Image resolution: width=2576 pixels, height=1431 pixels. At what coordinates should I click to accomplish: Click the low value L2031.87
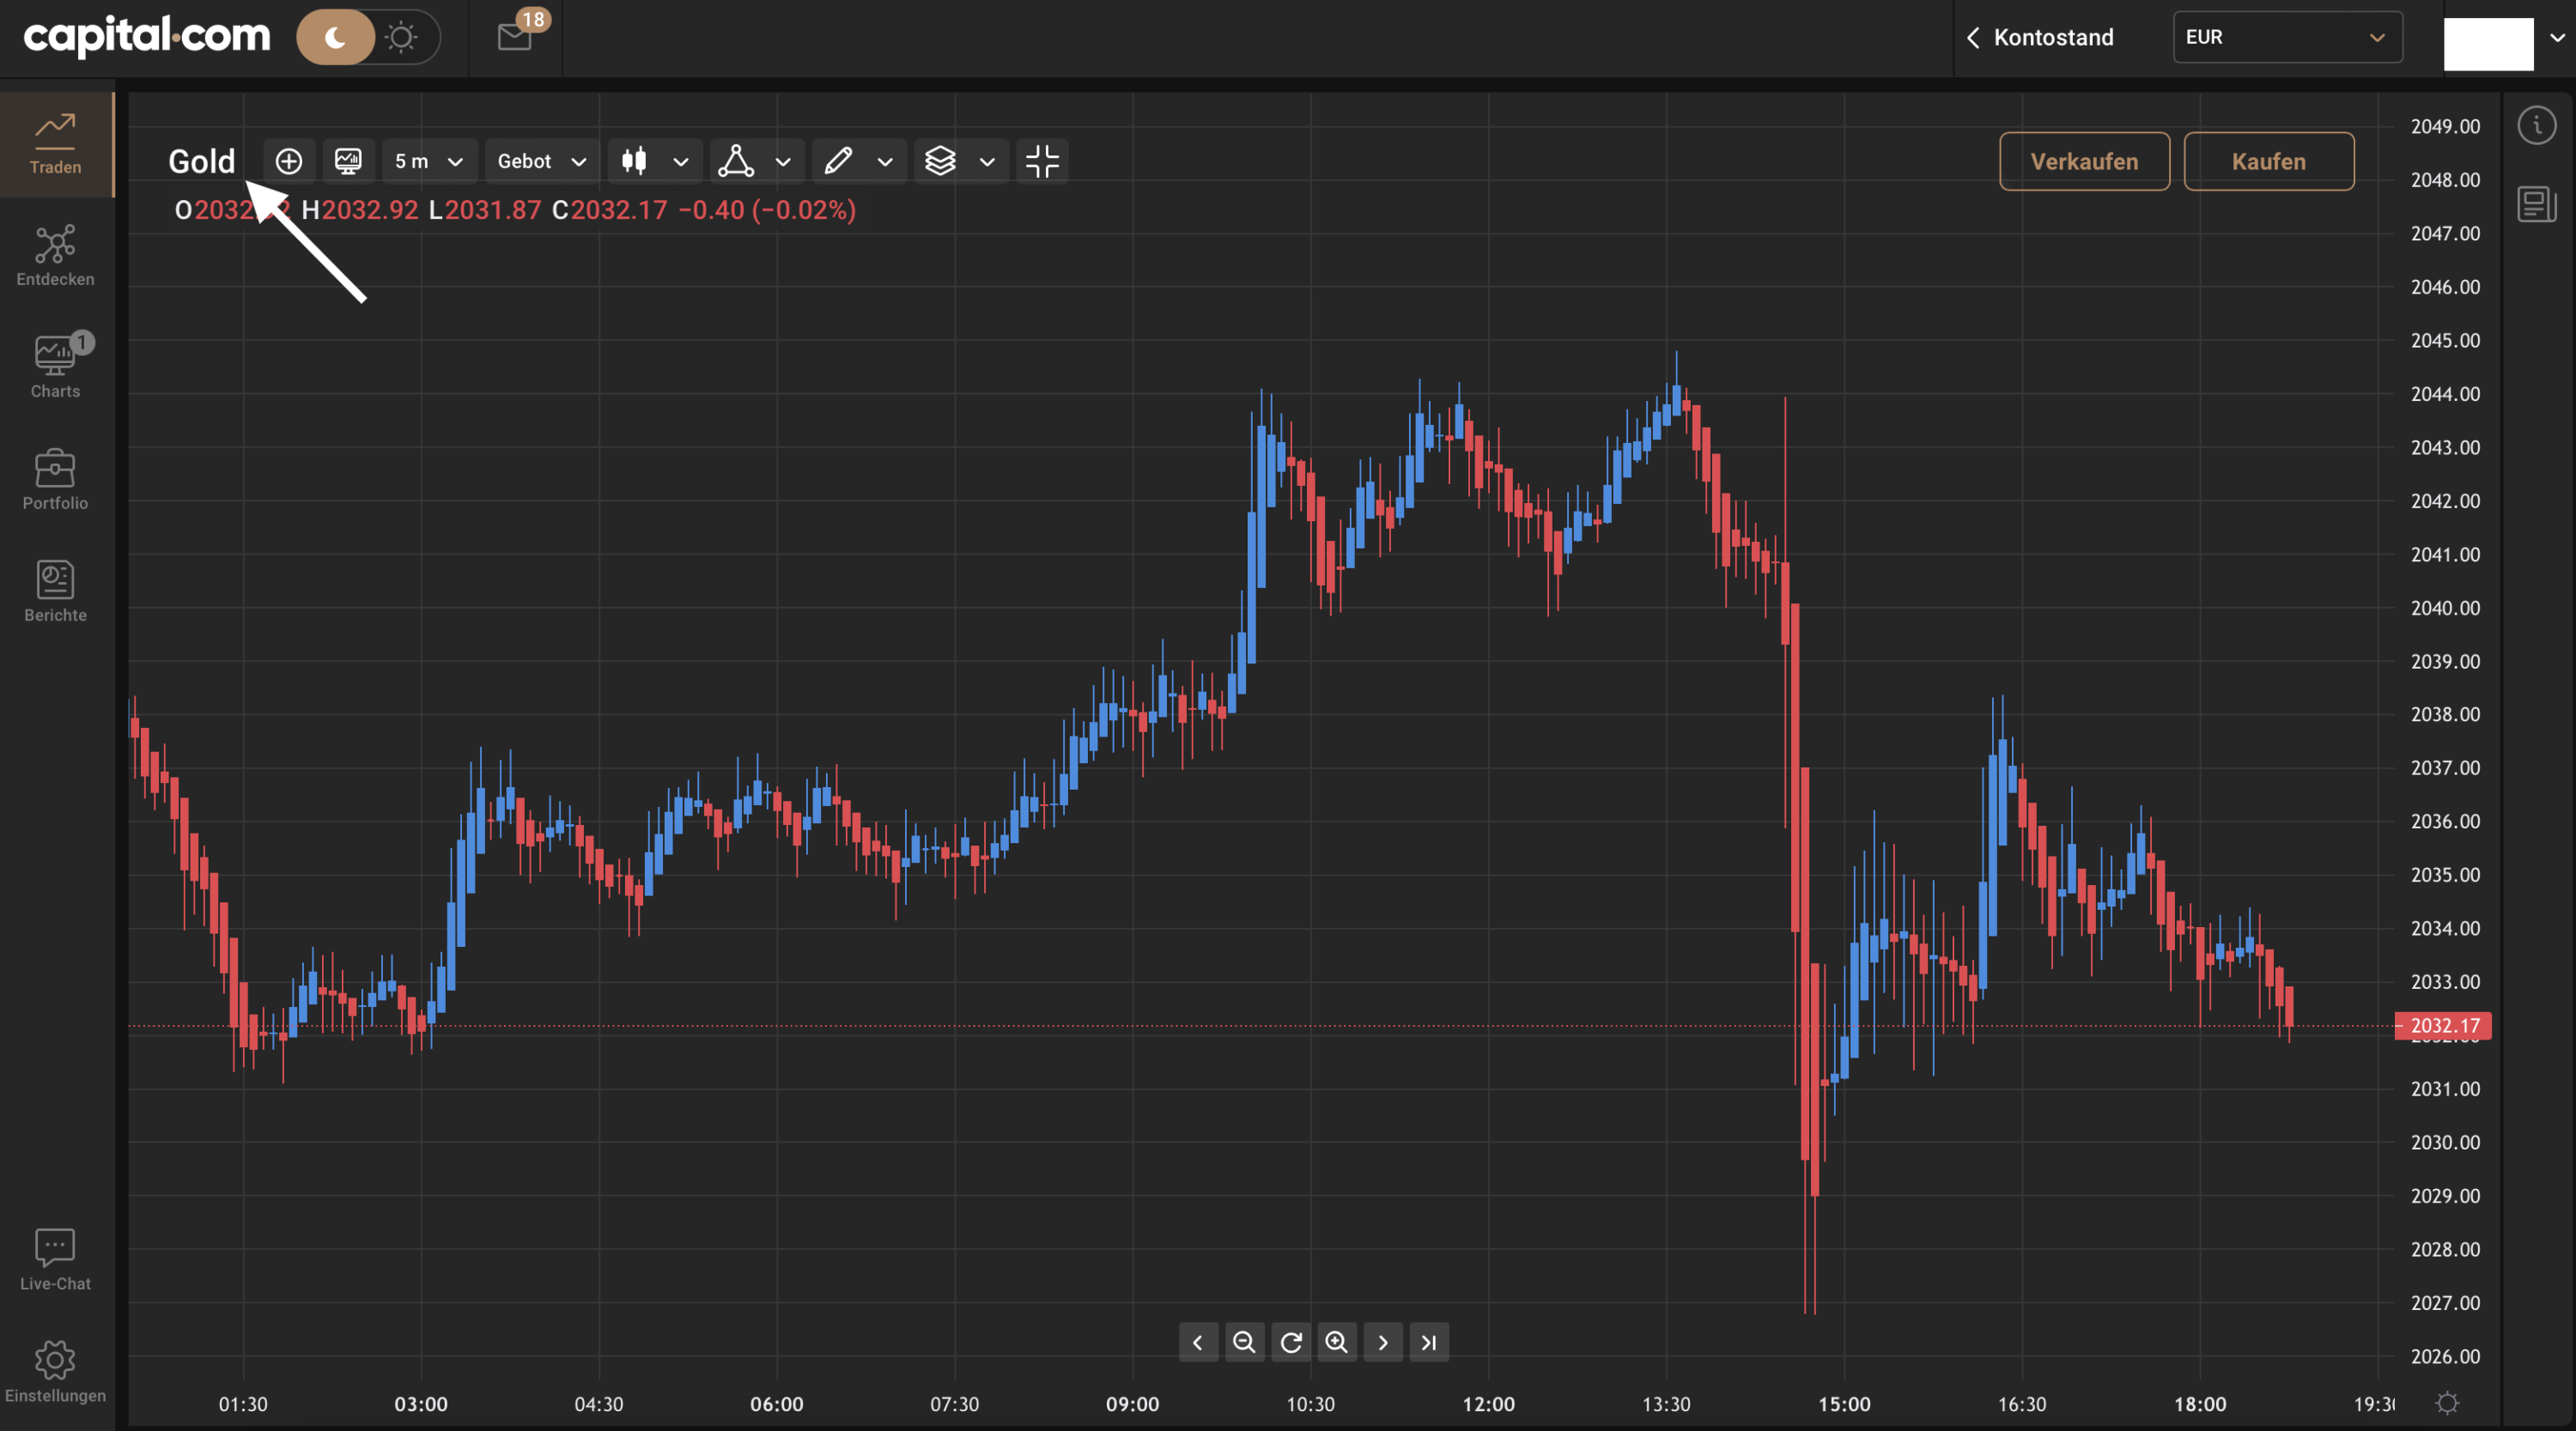485,210
